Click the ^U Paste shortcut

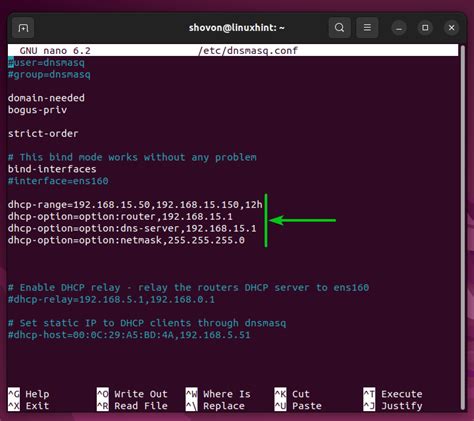[x=298, y=406]
